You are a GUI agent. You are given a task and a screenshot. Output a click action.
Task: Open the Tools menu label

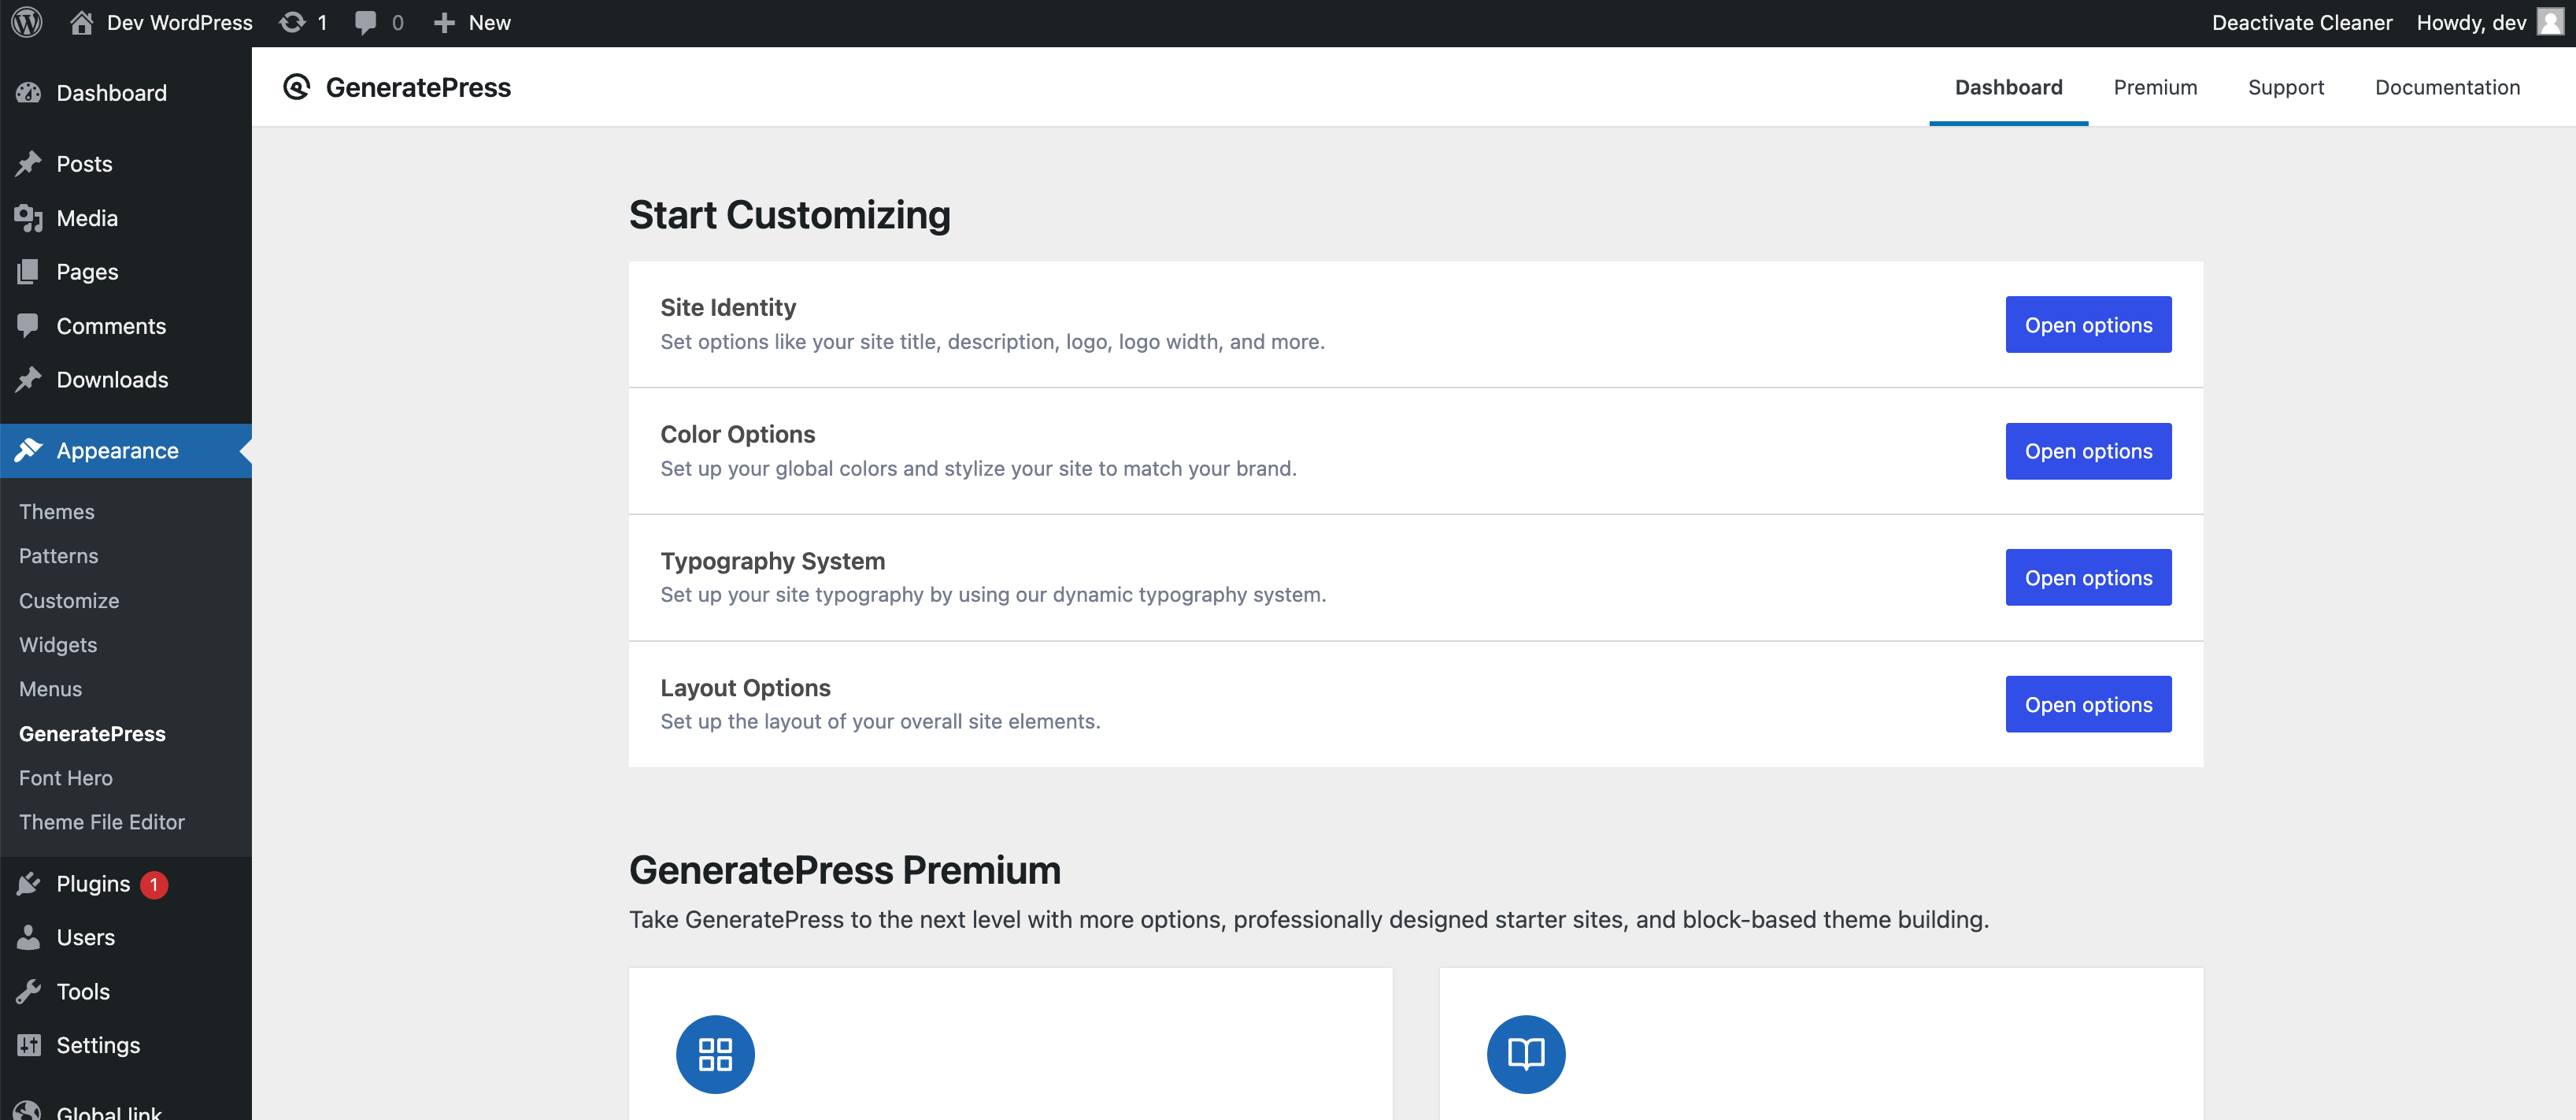[x=83, y=991]
